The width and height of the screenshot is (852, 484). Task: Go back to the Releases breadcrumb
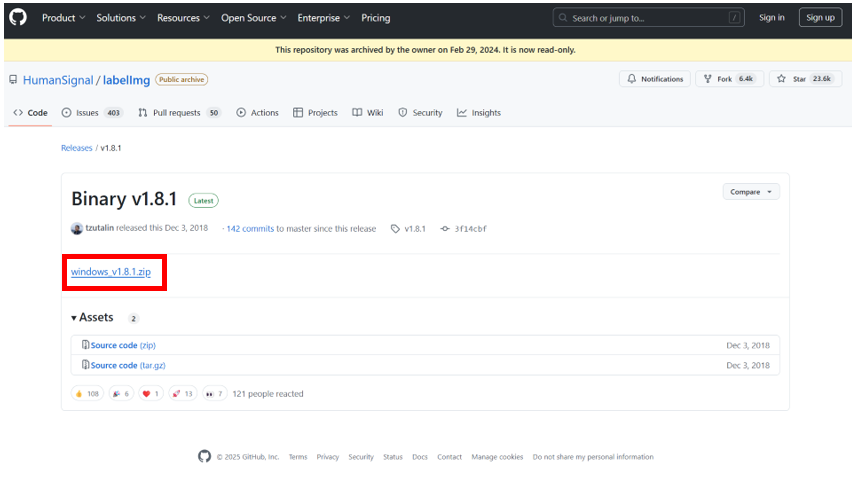tap(77, 148)
